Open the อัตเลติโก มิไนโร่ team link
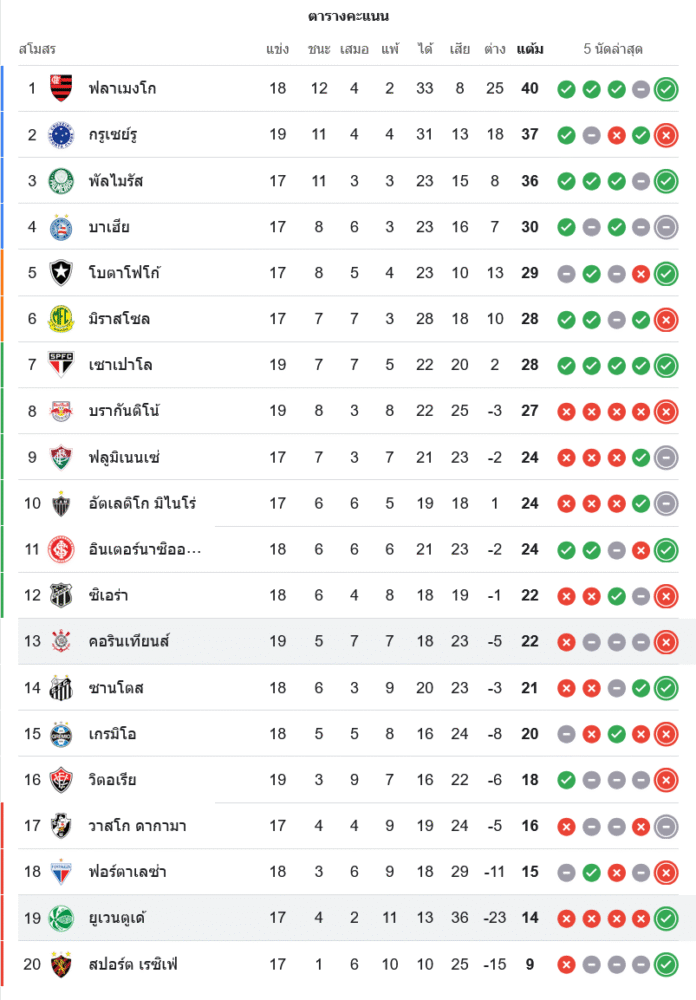 [142, 503]
